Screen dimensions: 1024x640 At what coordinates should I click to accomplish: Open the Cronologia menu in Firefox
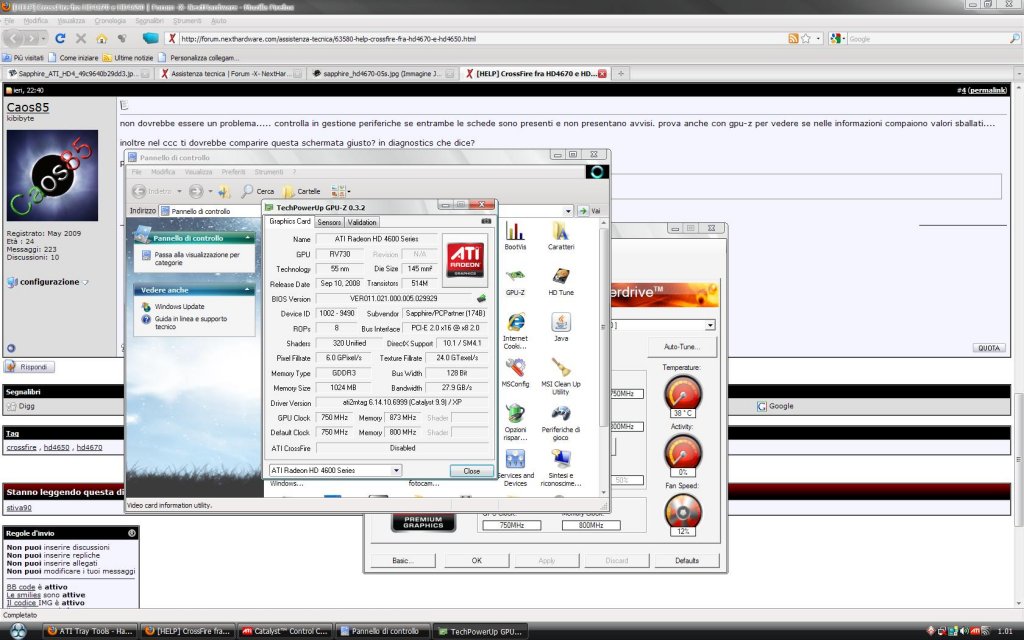click(x=110, y=21)
